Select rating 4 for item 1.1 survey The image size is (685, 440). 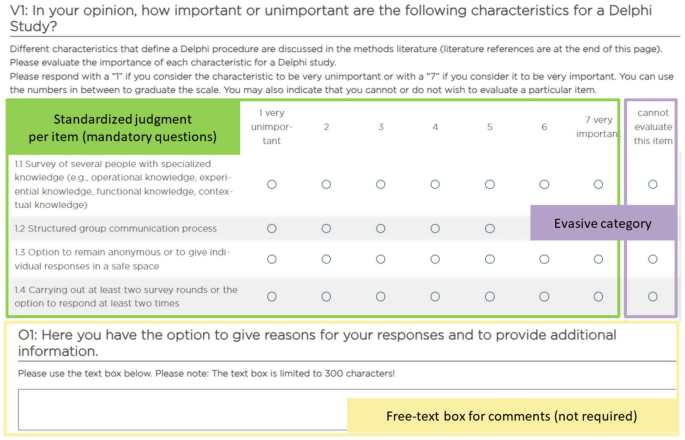[x=435, y=184]
